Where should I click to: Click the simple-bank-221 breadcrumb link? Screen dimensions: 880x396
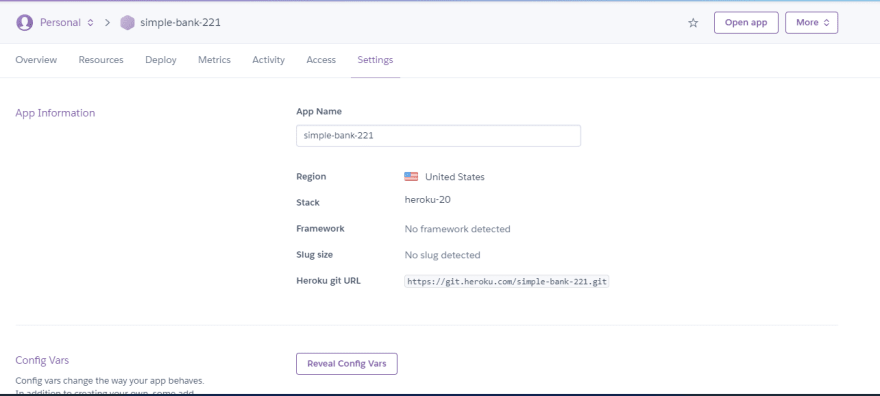pos(181,23)
